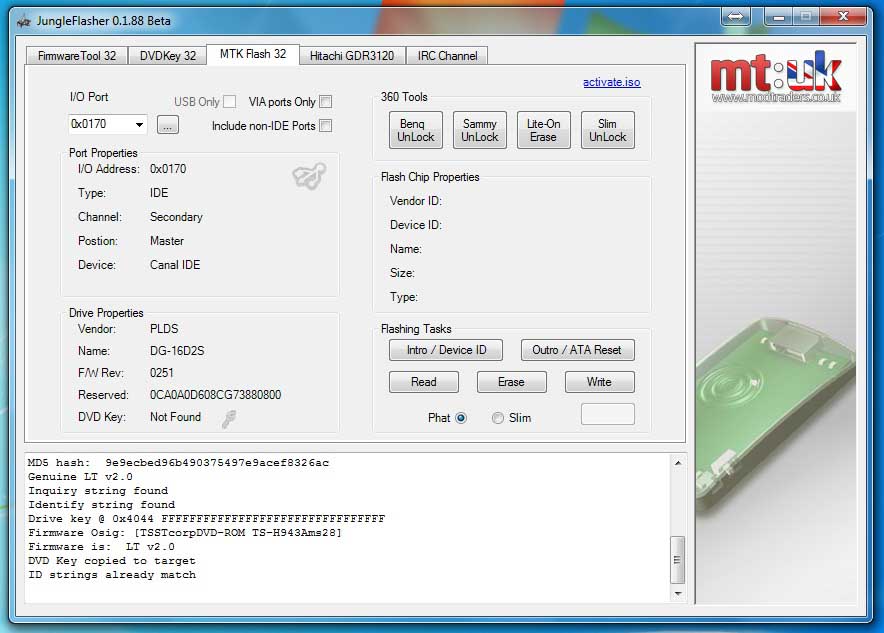This screenshot has width=884, height=633.
Task: Click the MD5 hash line in the log
Action: pos(178,463)
